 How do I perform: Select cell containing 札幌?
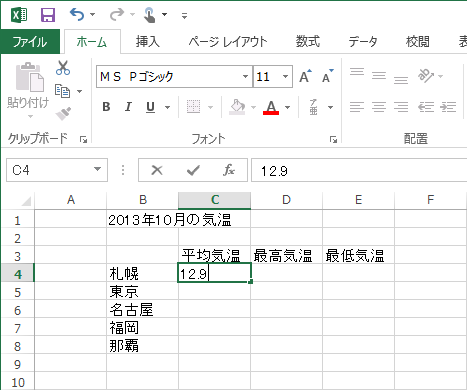coord(142,274)
